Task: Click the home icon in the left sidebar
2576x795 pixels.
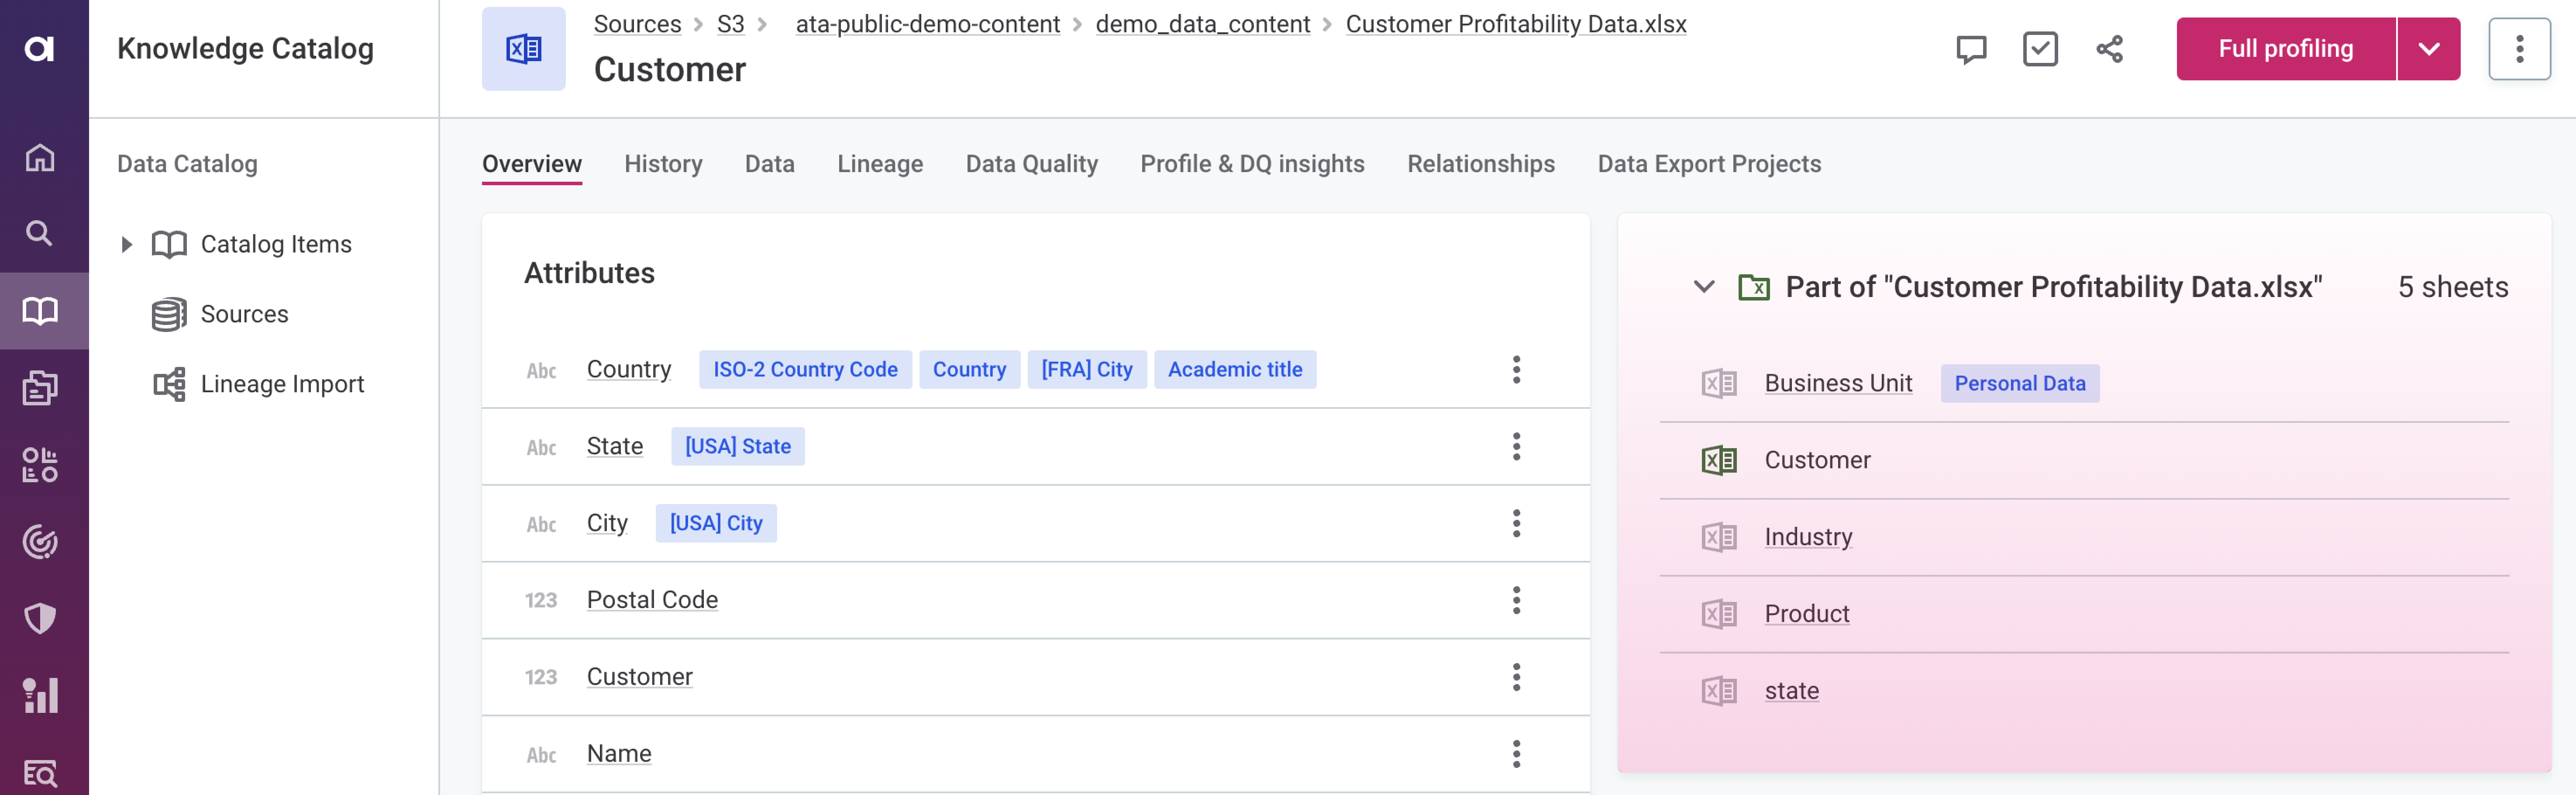Action: click(x=40, y=157)
